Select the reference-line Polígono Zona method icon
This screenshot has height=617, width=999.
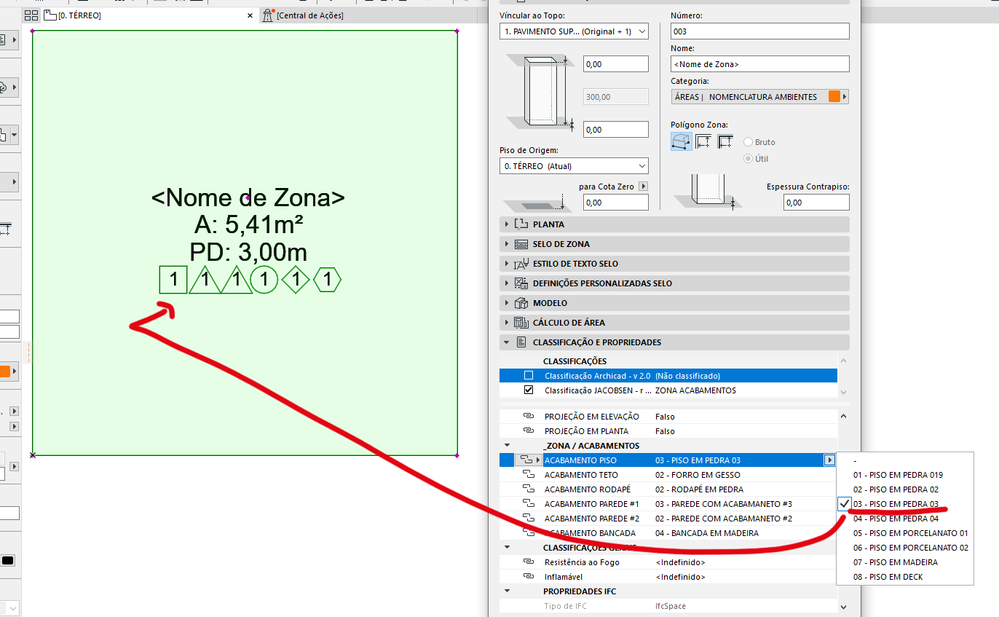(x=725, y=142)
